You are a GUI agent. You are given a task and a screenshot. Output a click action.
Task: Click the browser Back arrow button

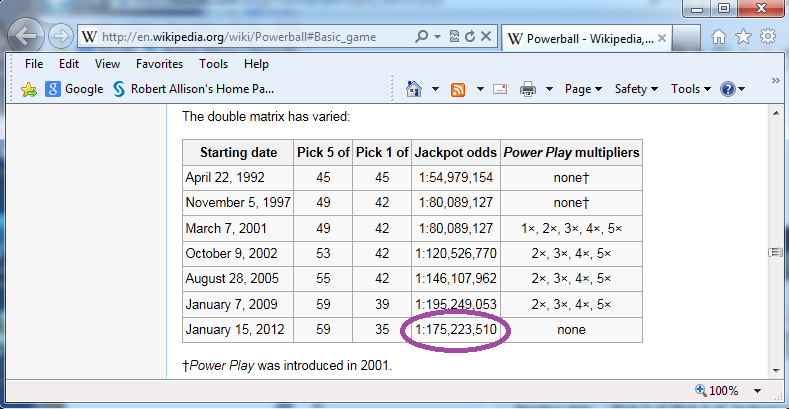25,36
